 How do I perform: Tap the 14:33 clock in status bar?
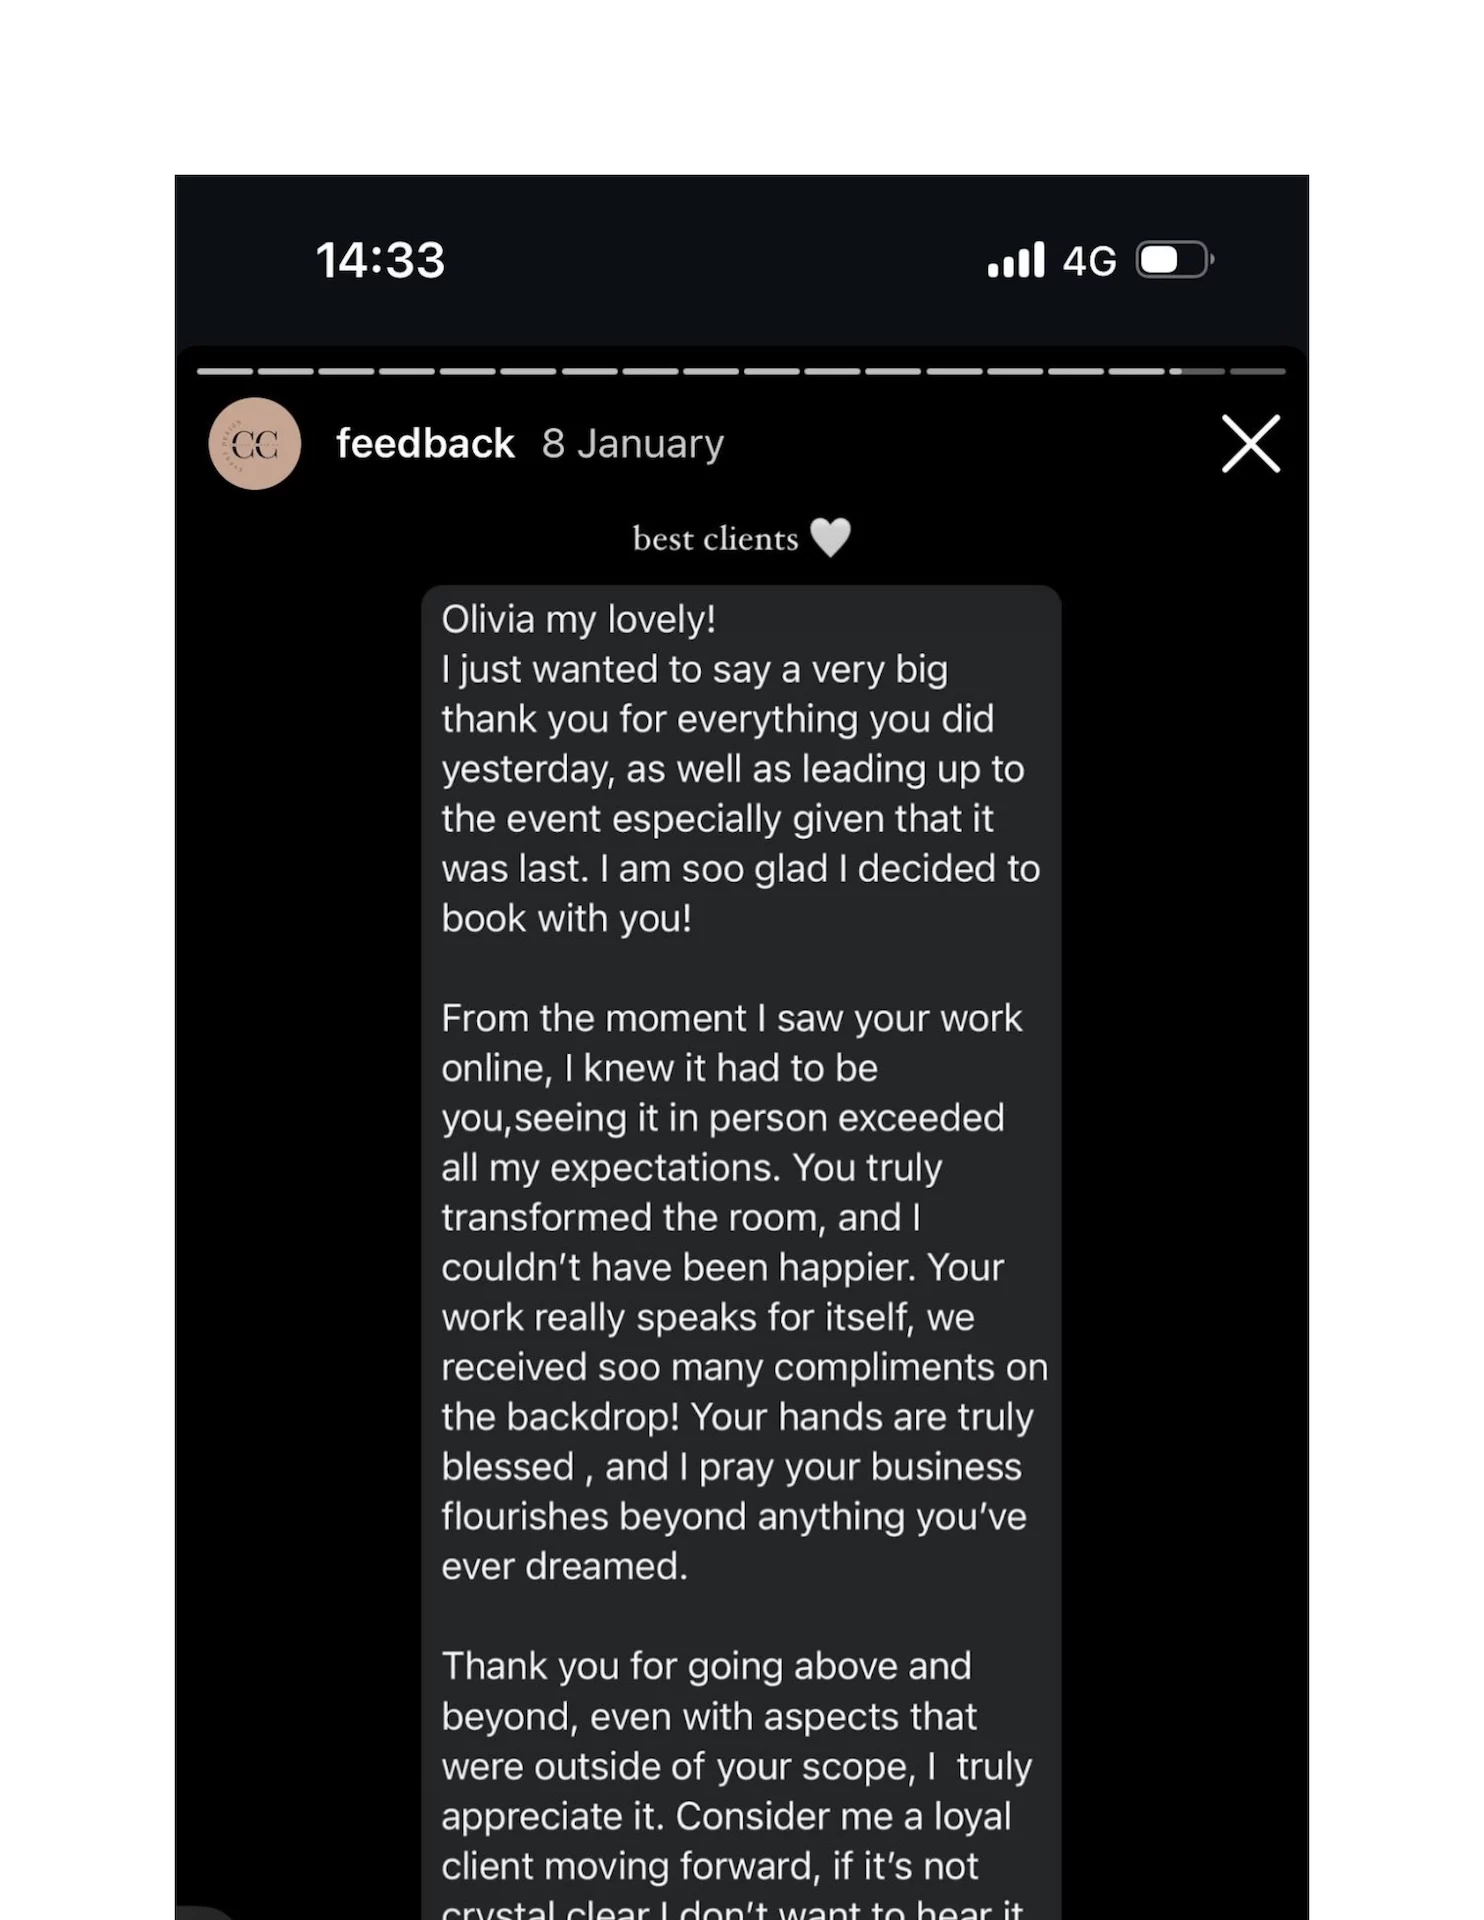point(380,260)
